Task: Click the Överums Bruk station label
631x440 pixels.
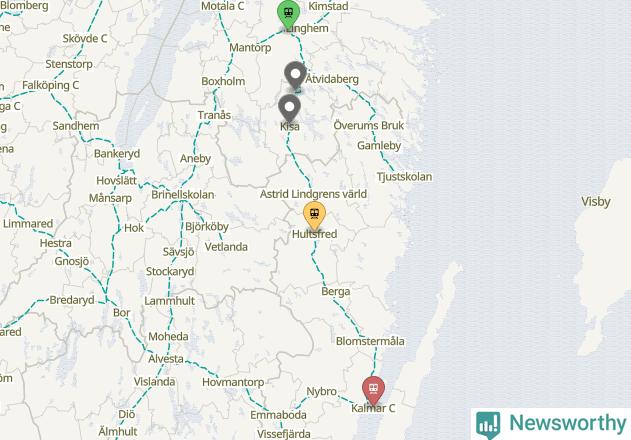Action: pos(369,126)
